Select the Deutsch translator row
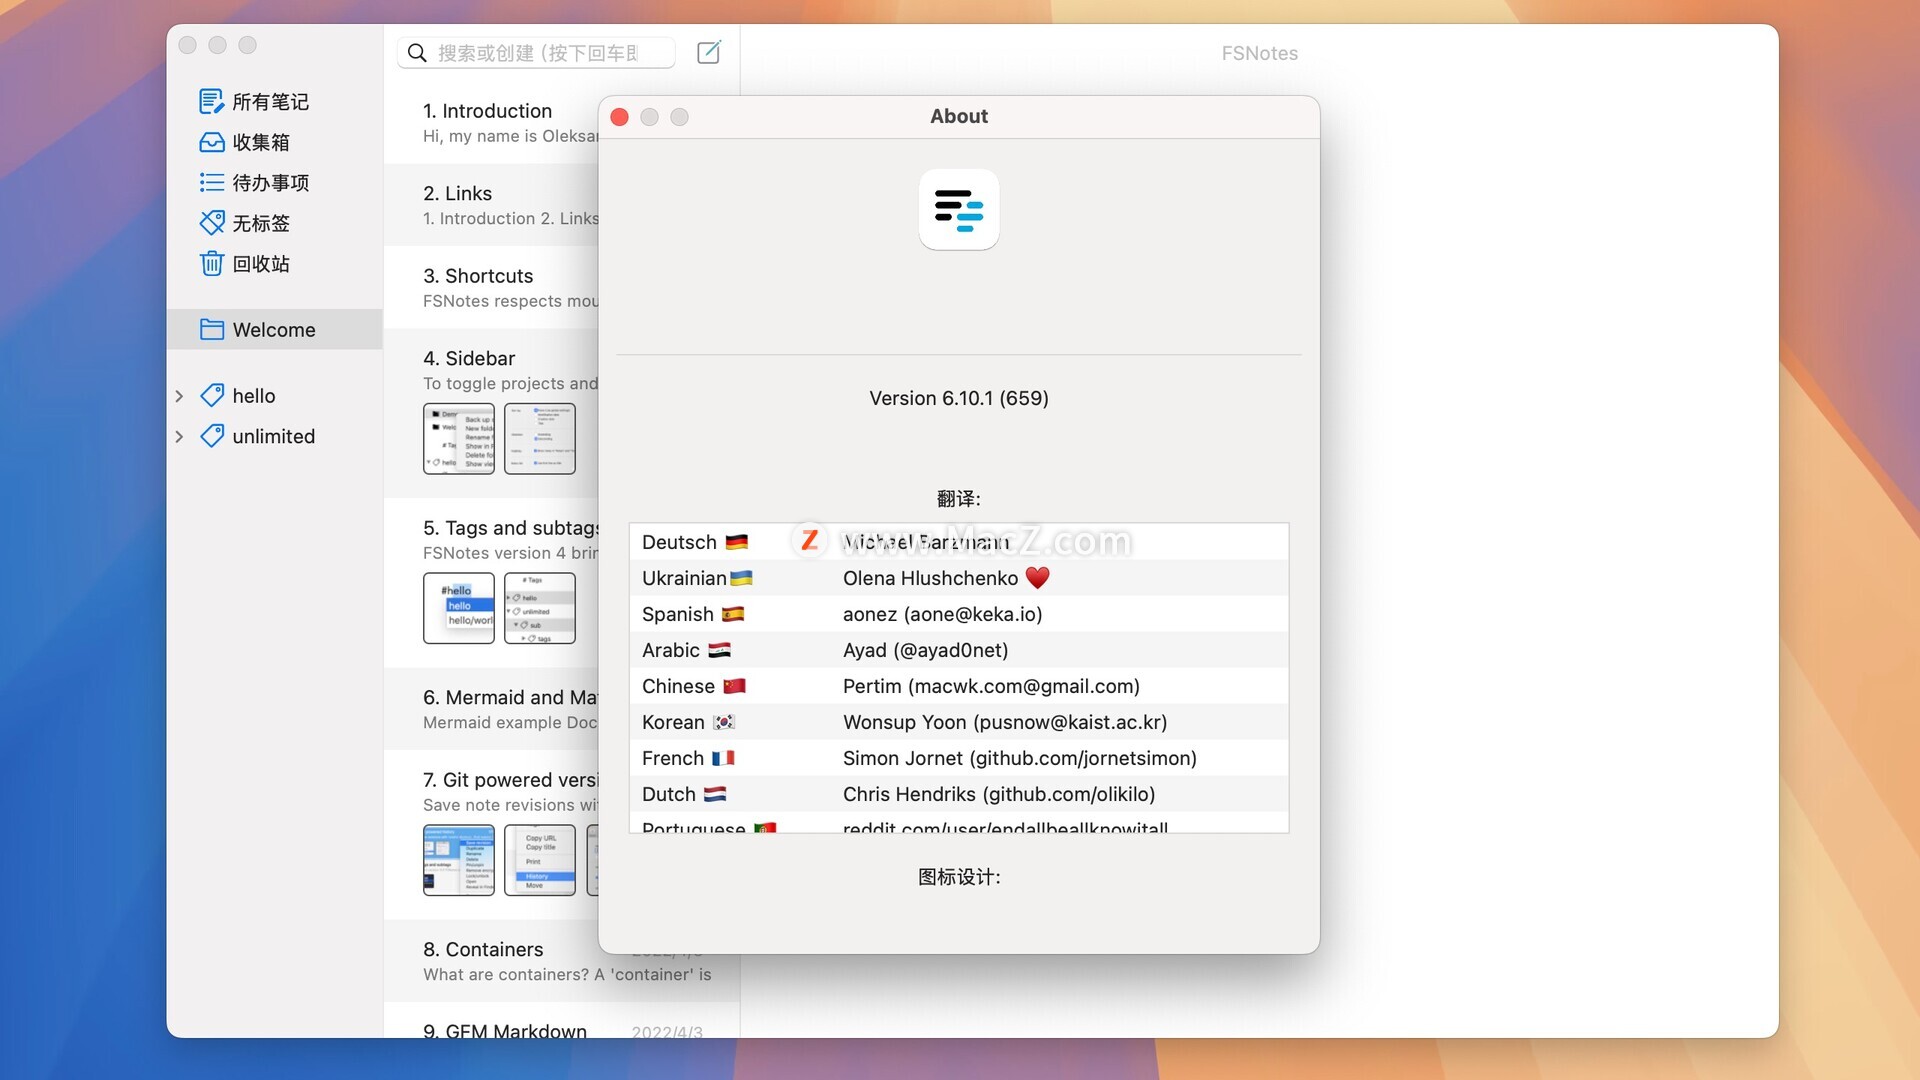This screenshot has width=1920, height=1080. (959, 542)
